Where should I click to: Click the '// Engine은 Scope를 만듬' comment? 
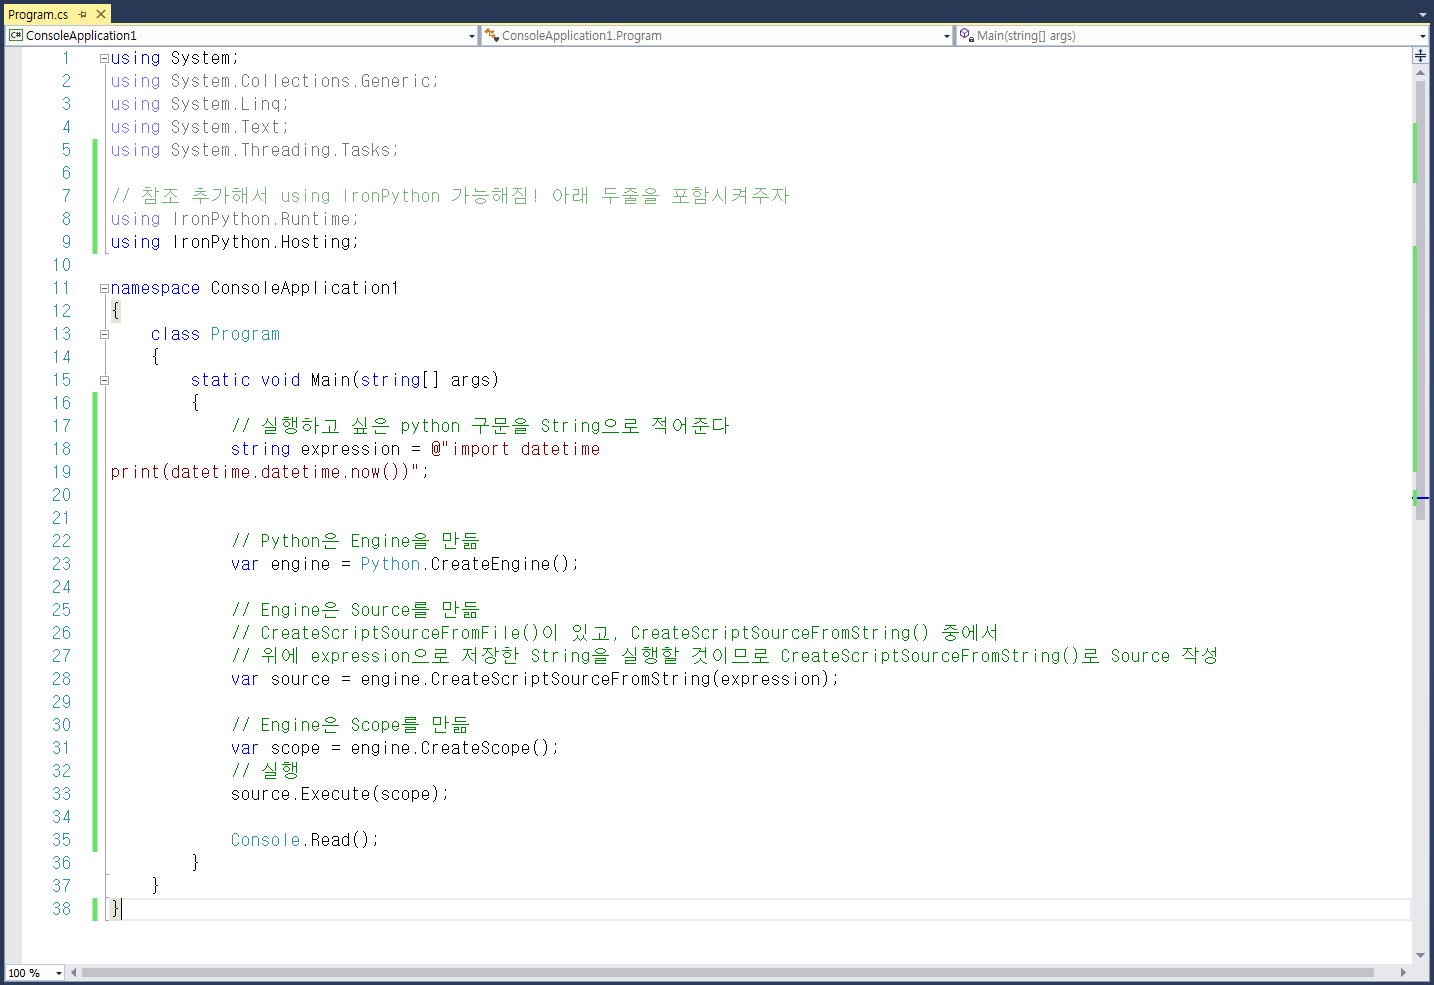pyautogui.click(x=350, y=725)
